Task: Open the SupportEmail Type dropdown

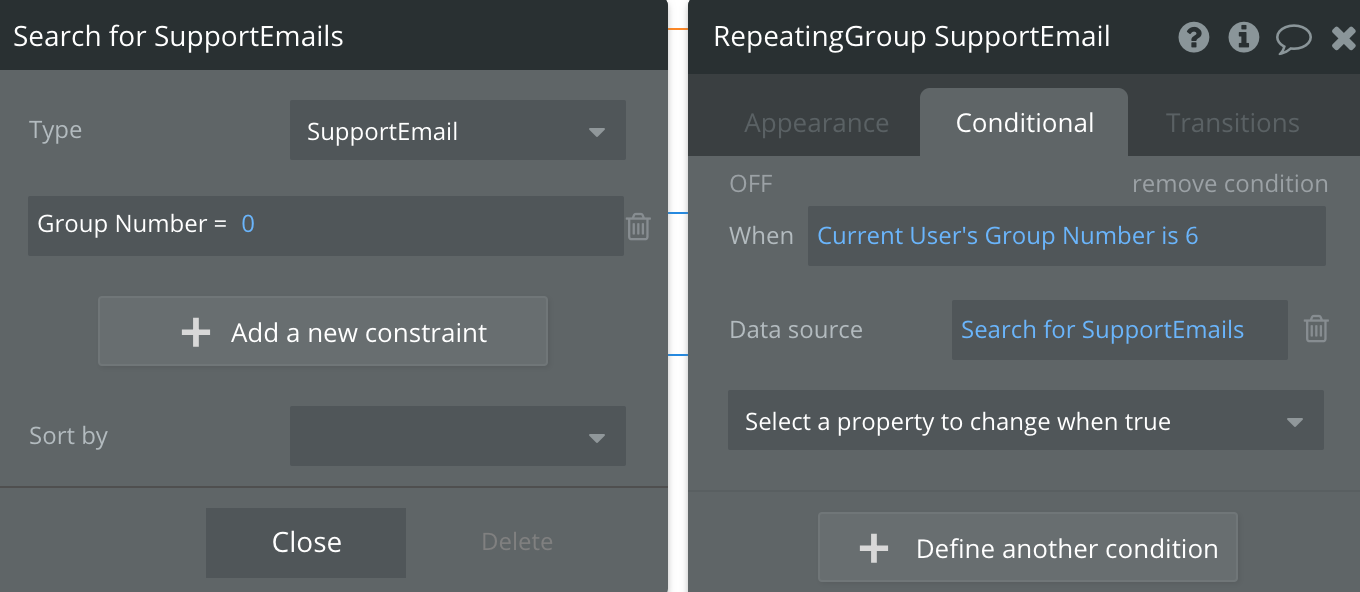Action: click(x=457, y=131)
